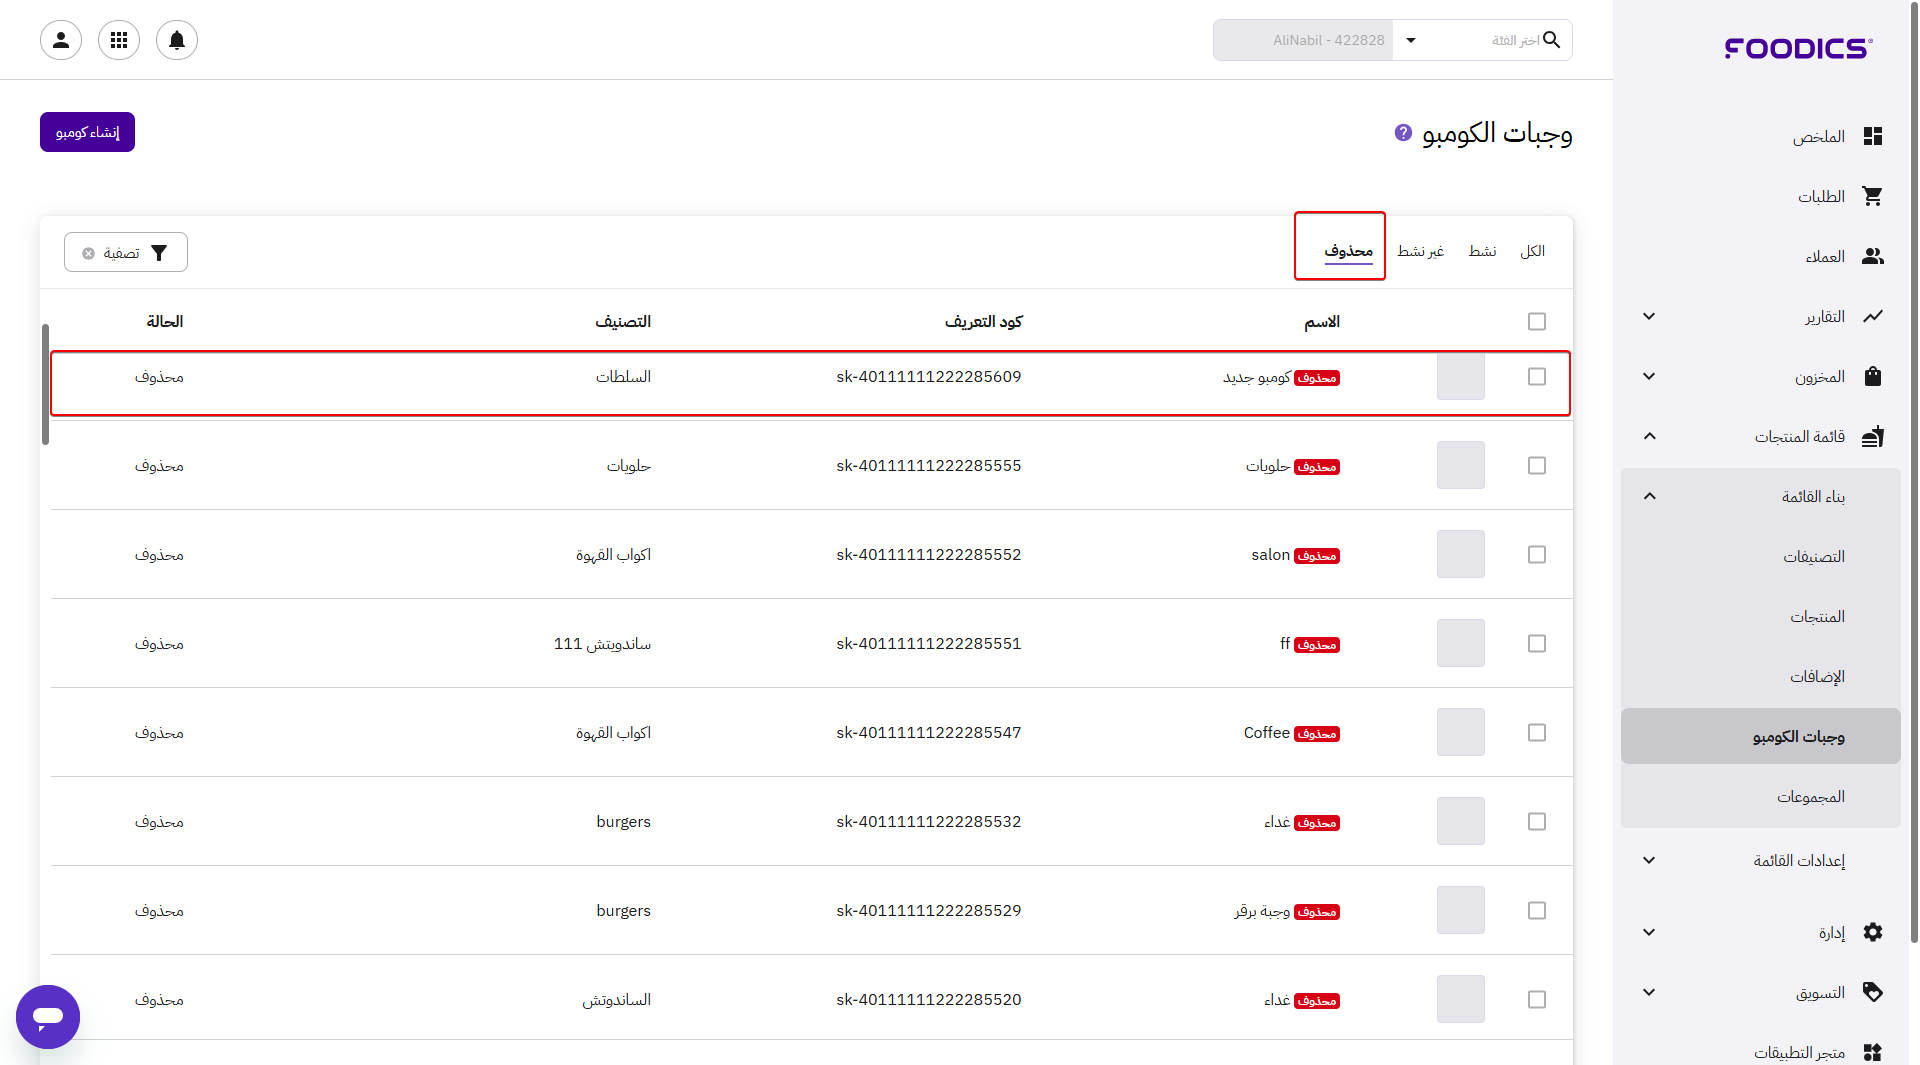Open the chat support bubble
1920x1065 pixels.
tap(48, 1016)
